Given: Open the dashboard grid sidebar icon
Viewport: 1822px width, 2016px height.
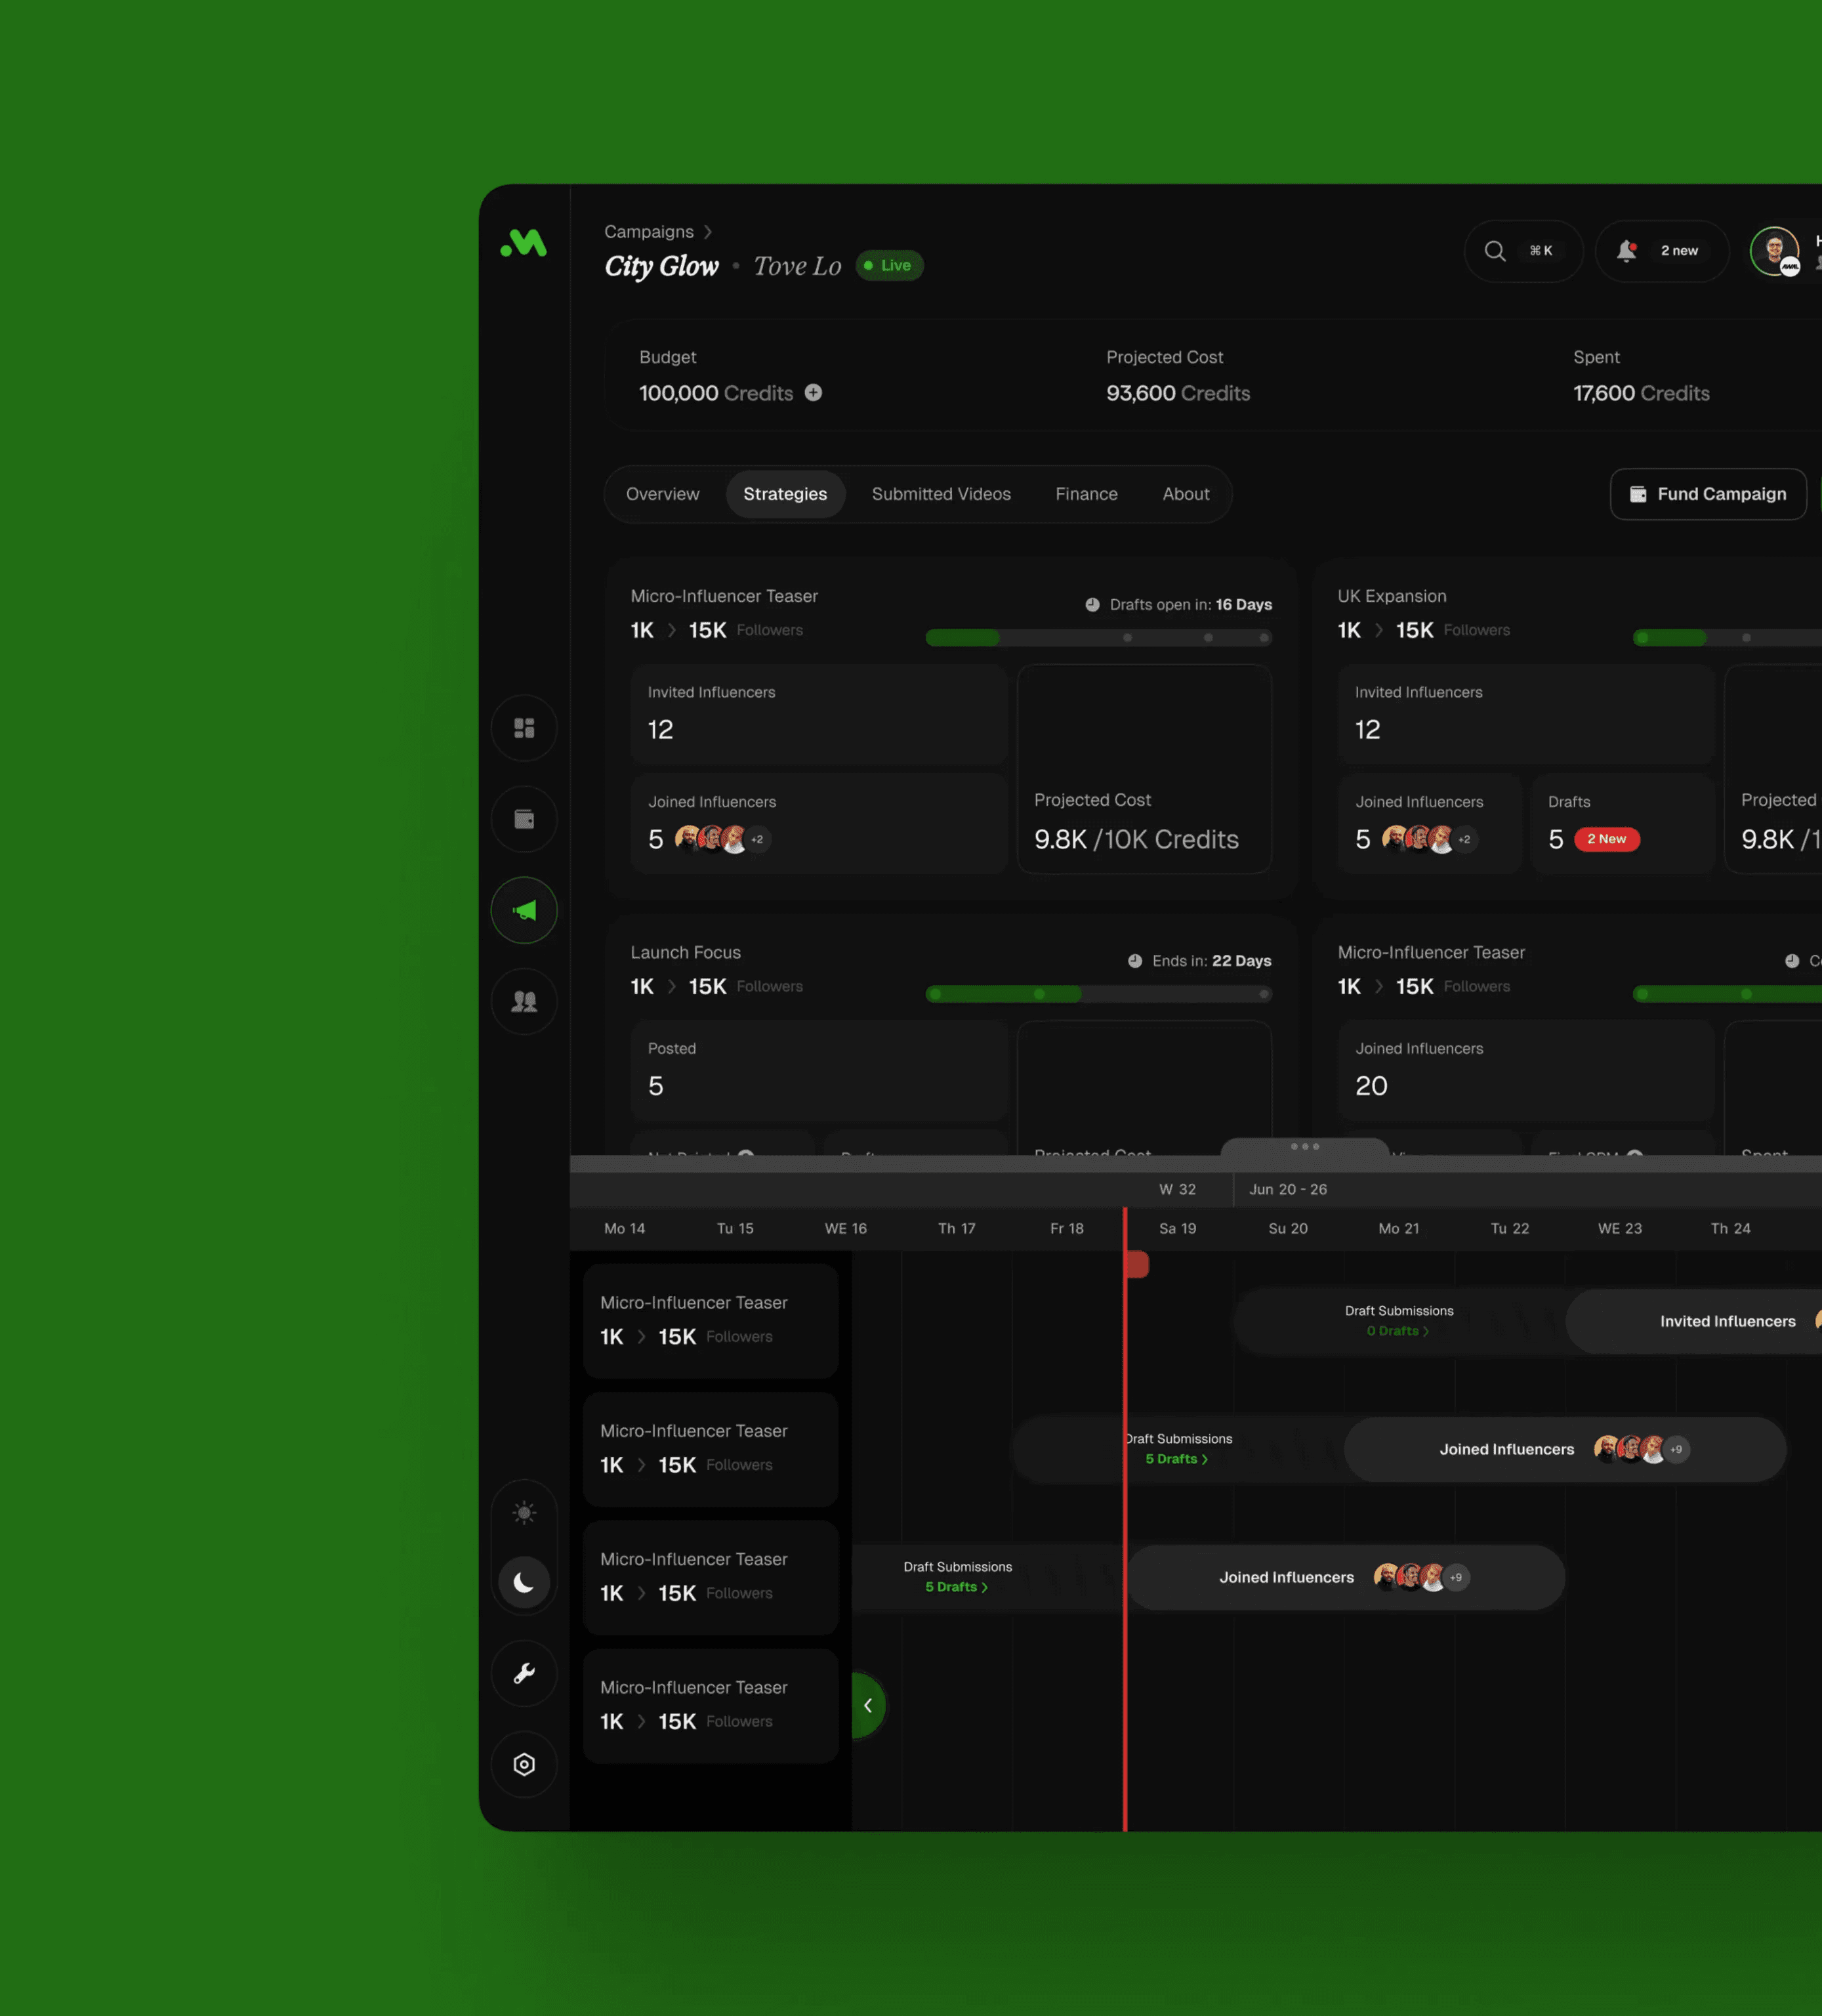Looking at the screenshot, I should point(524,728).
